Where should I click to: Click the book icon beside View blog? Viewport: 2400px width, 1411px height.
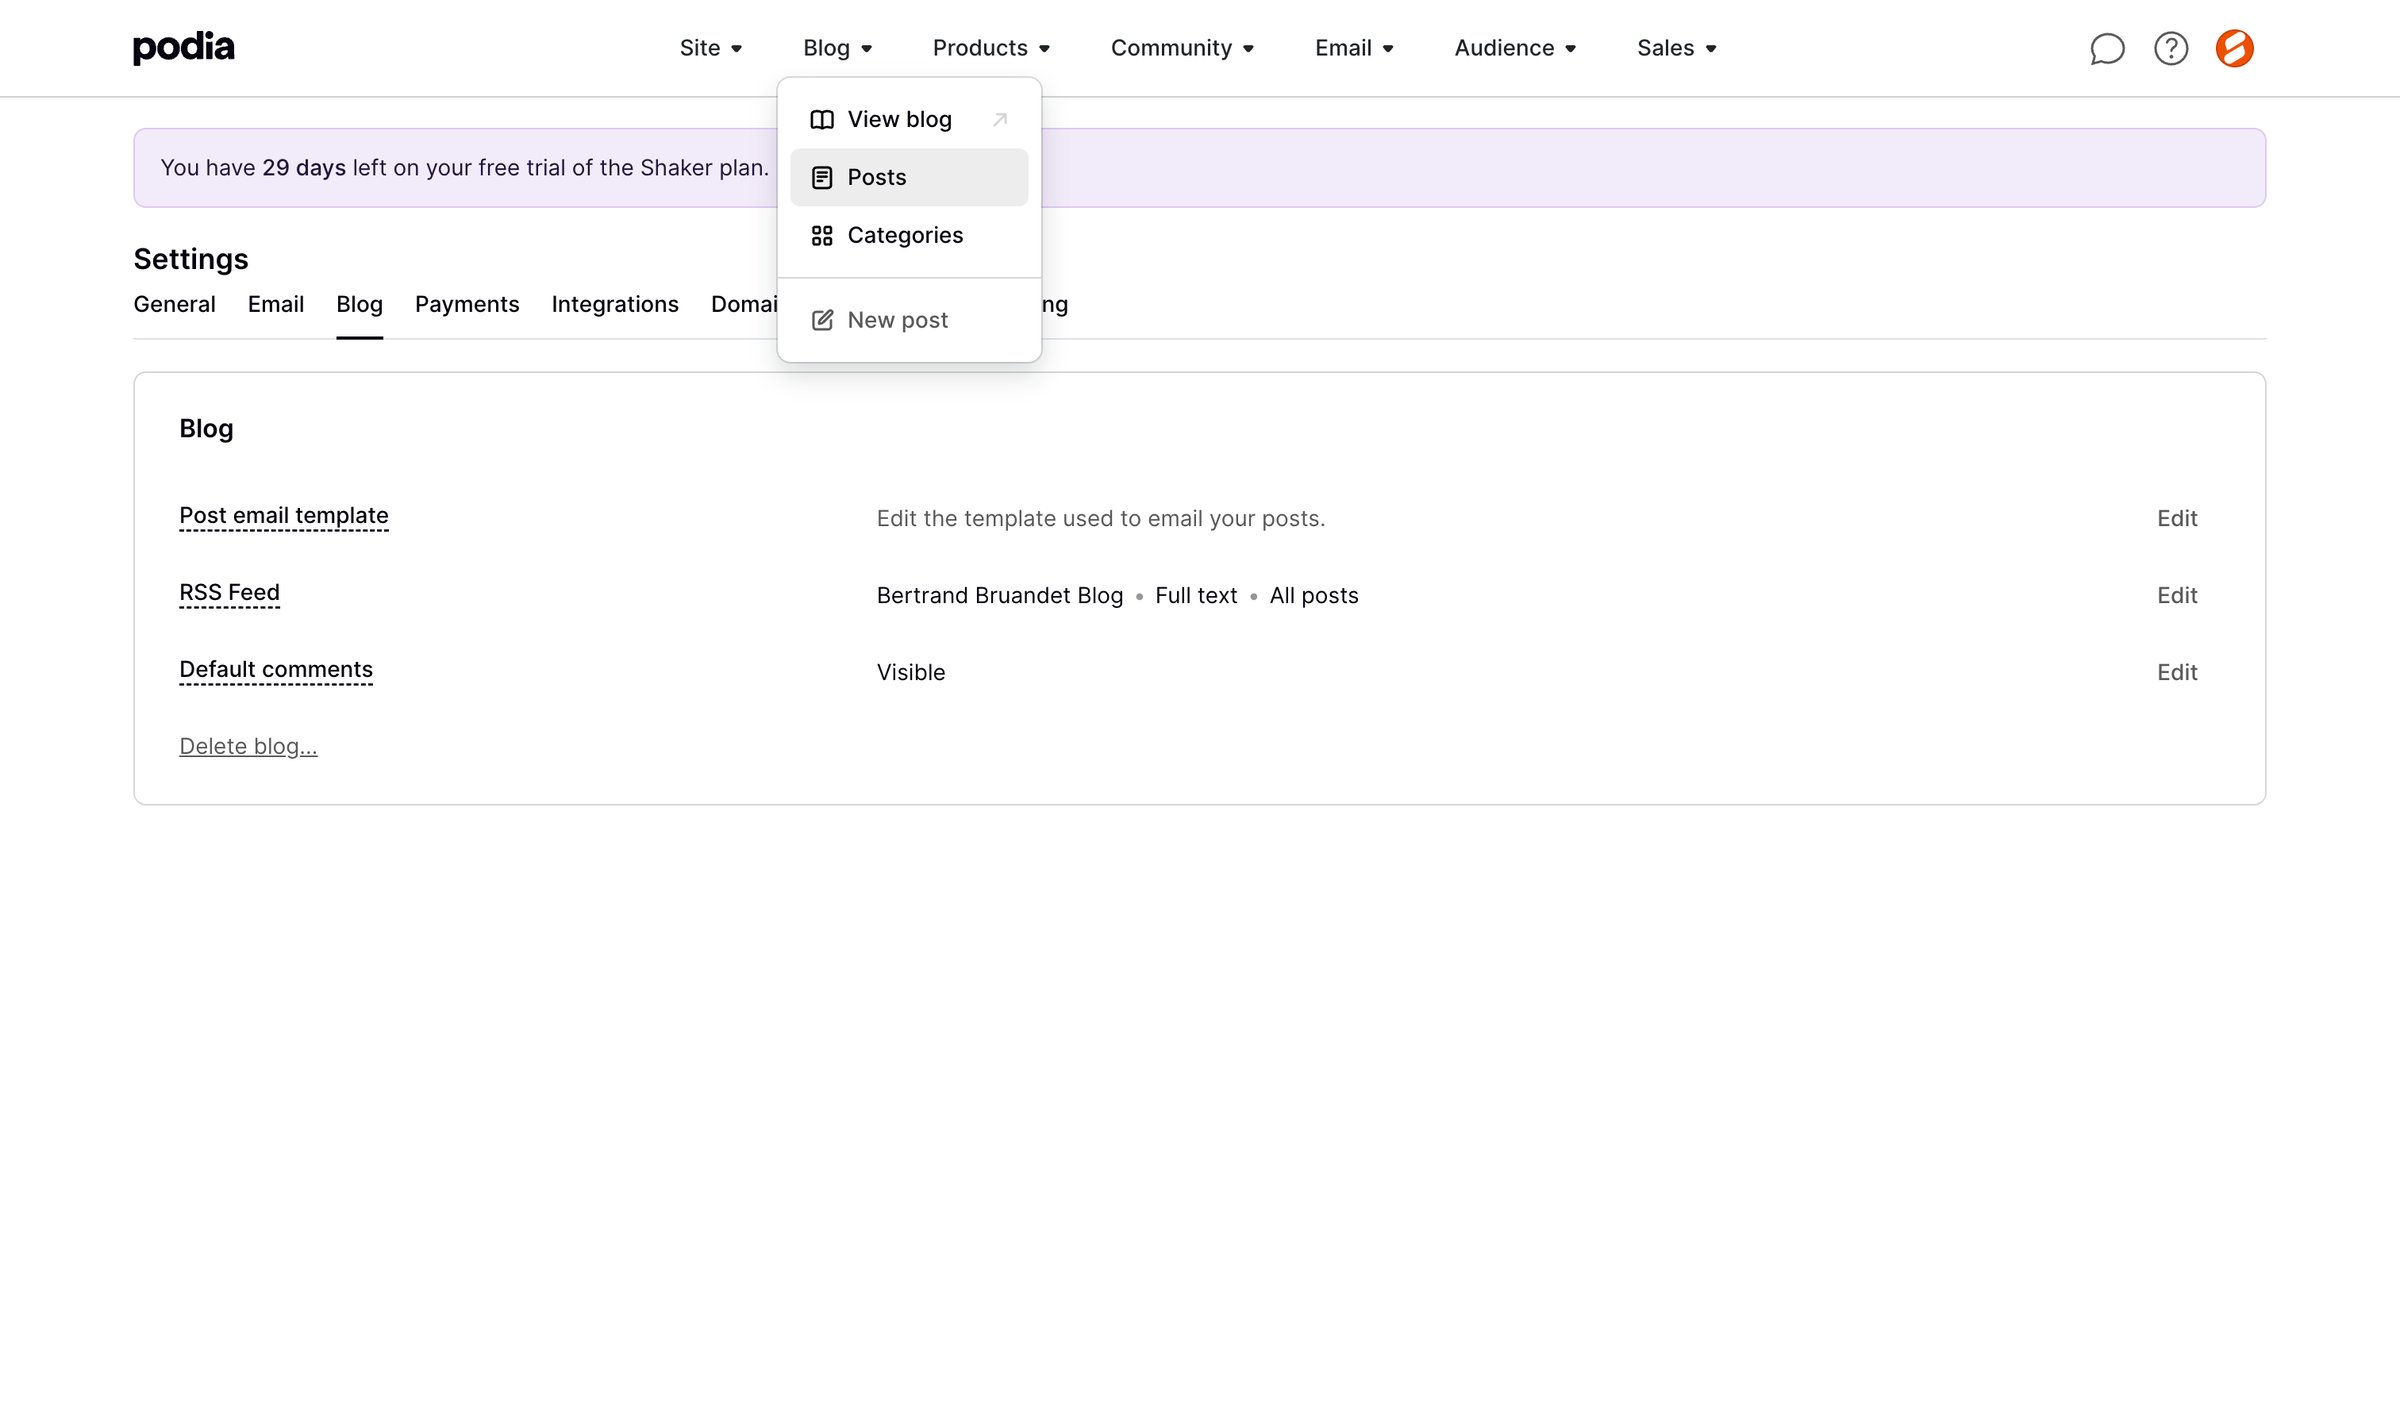822,120
